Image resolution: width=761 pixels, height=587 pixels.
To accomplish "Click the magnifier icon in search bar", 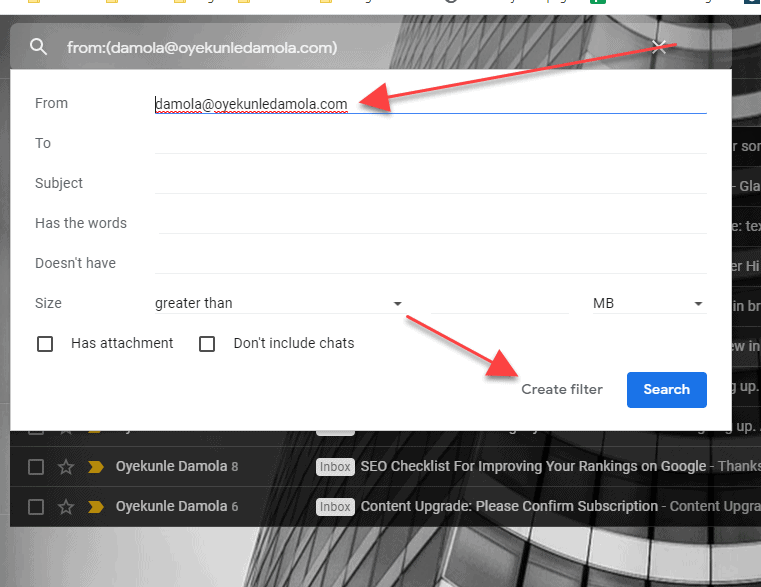I will [x=39, y=47].
